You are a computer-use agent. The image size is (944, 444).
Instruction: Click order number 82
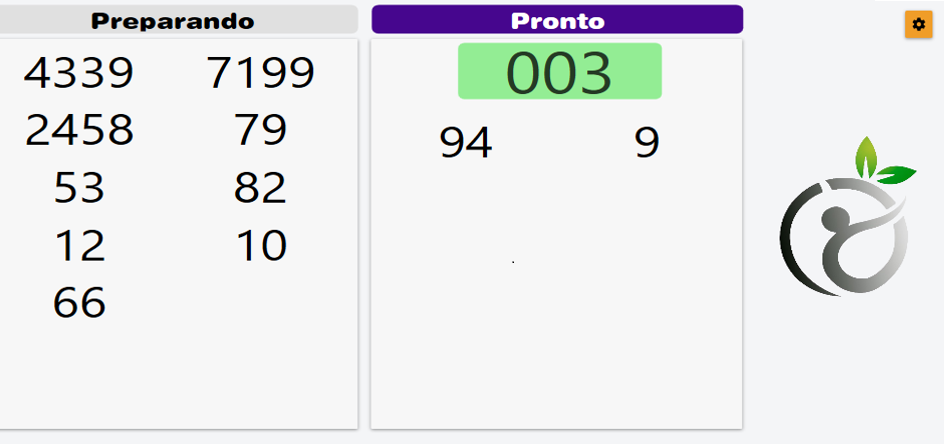260,187
